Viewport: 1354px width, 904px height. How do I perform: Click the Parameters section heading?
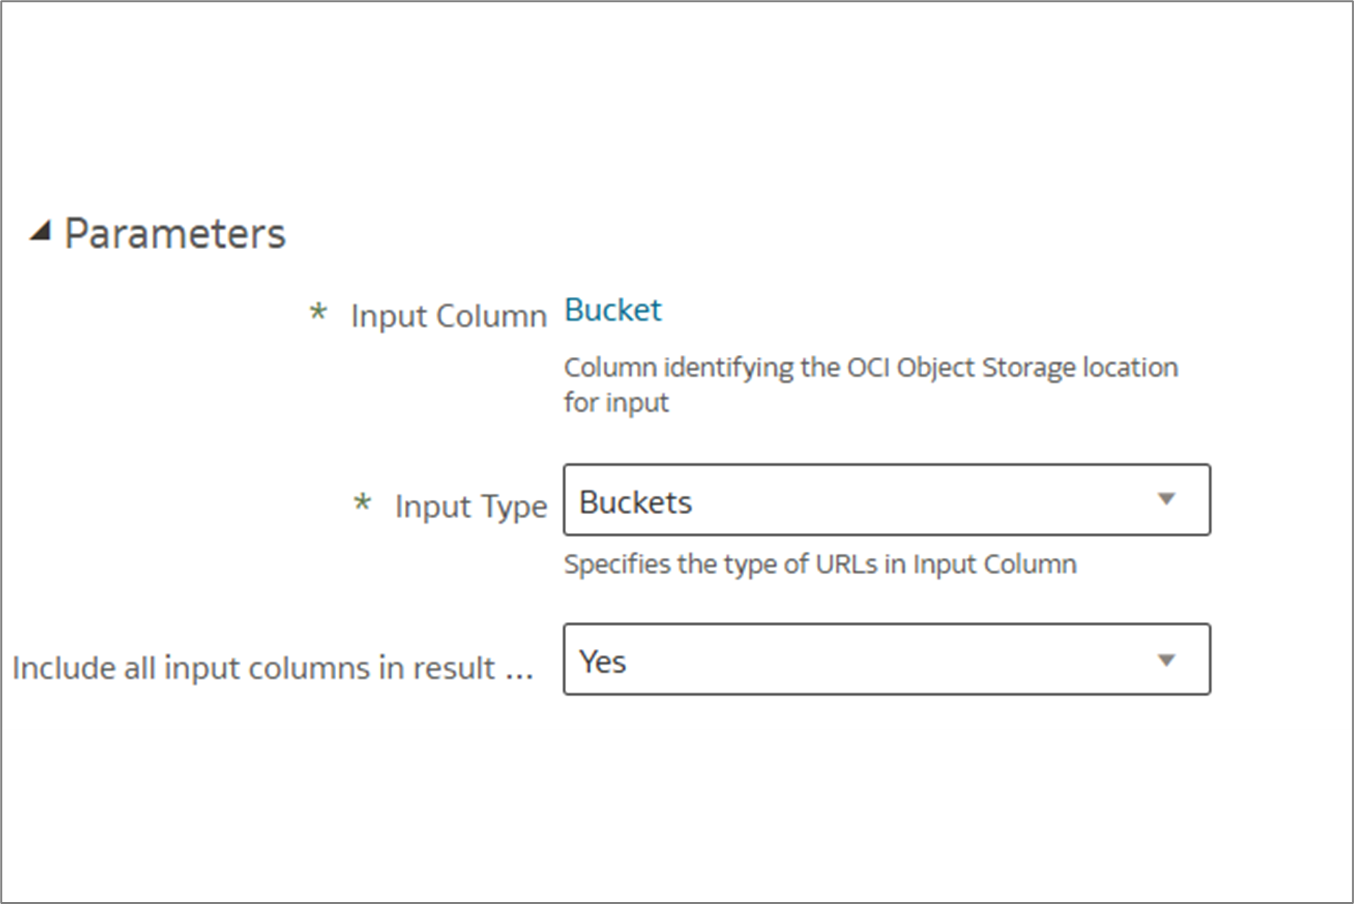(x=175, y=234)
